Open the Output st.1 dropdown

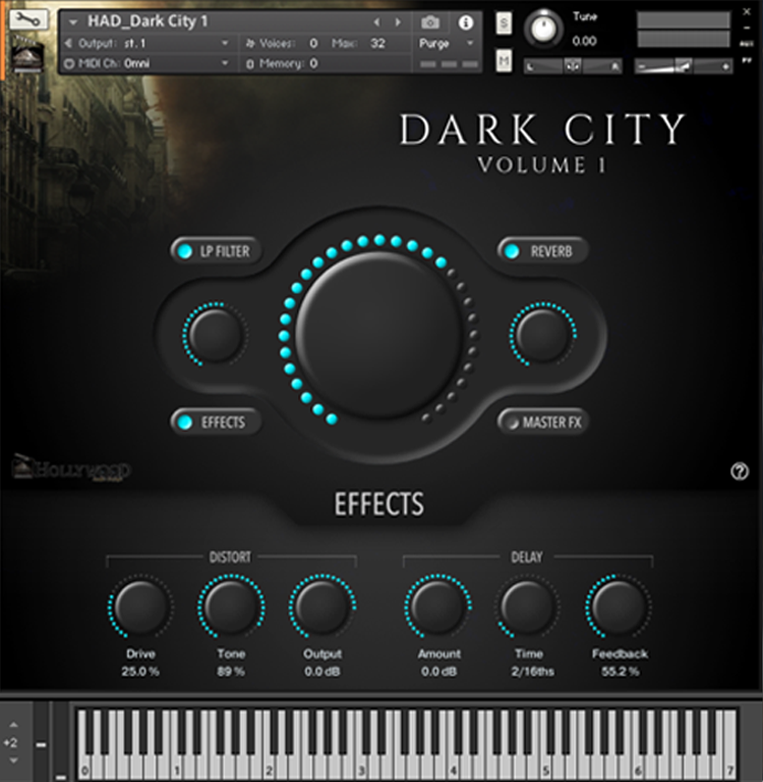coord(149,43)
